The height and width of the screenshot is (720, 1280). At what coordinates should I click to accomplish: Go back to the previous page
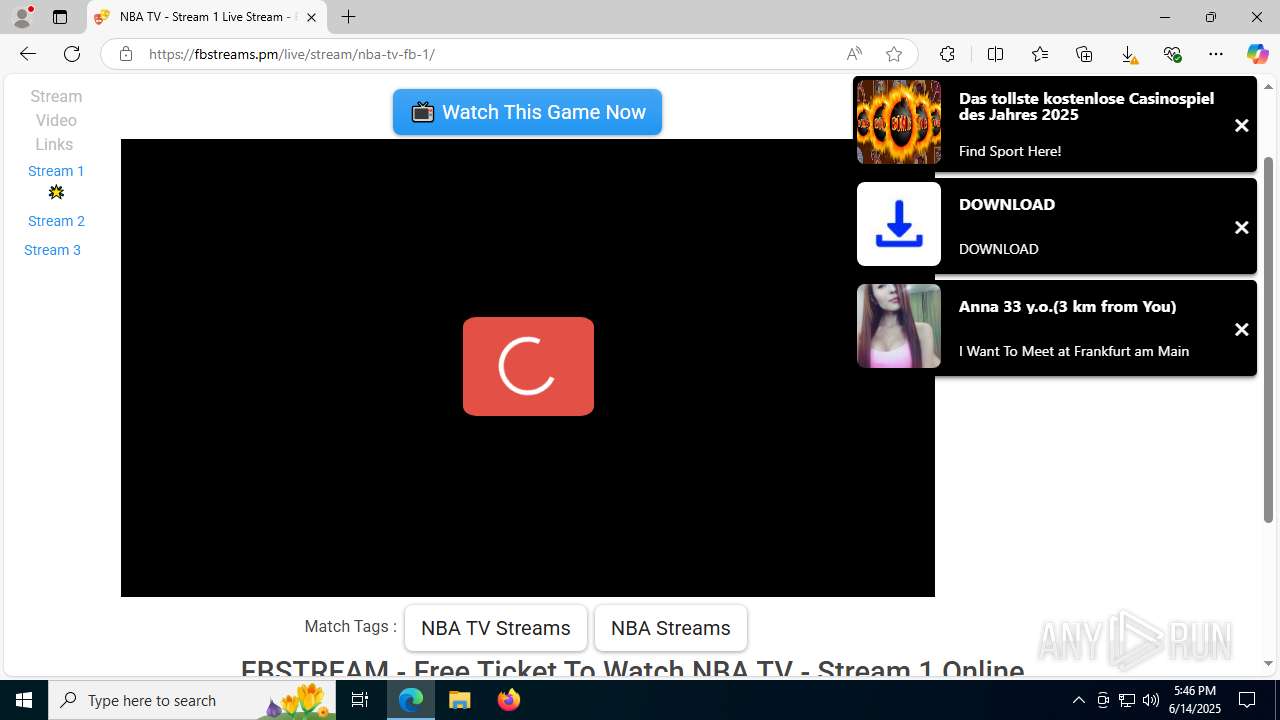(x=28, y=54)
